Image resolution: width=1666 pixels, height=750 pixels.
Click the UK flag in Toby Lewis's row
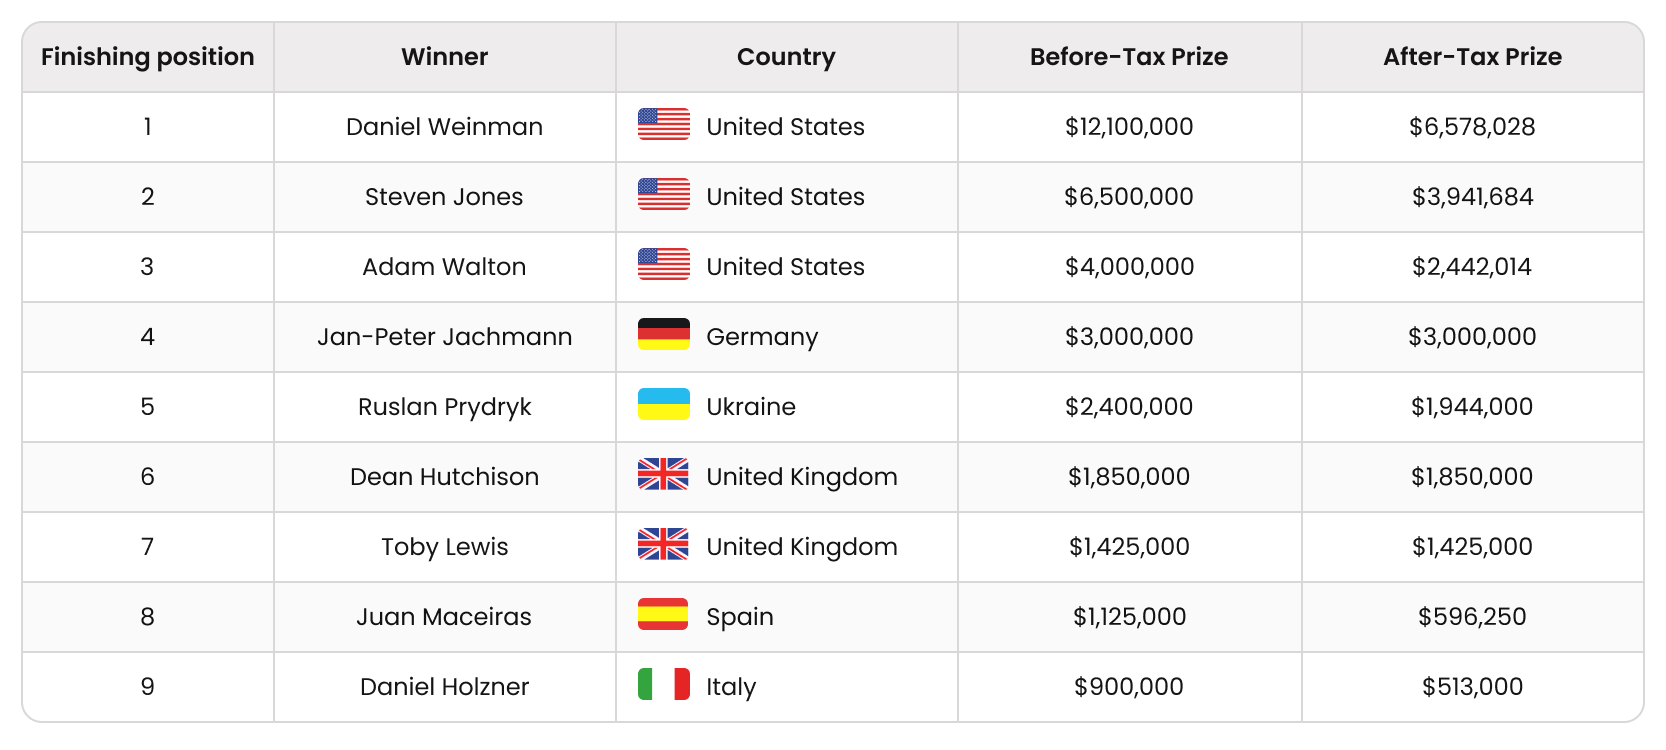point(664,545)
